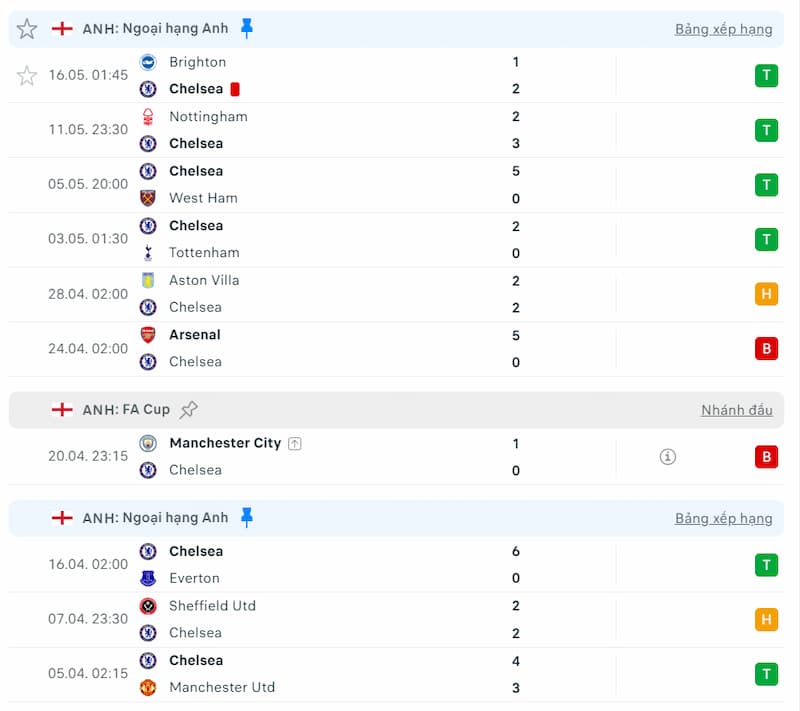Image resolution: width=800 pixels, height=711 pixels.
Task: Click the Nottingham Forest club crest
Action: [148, 116]
